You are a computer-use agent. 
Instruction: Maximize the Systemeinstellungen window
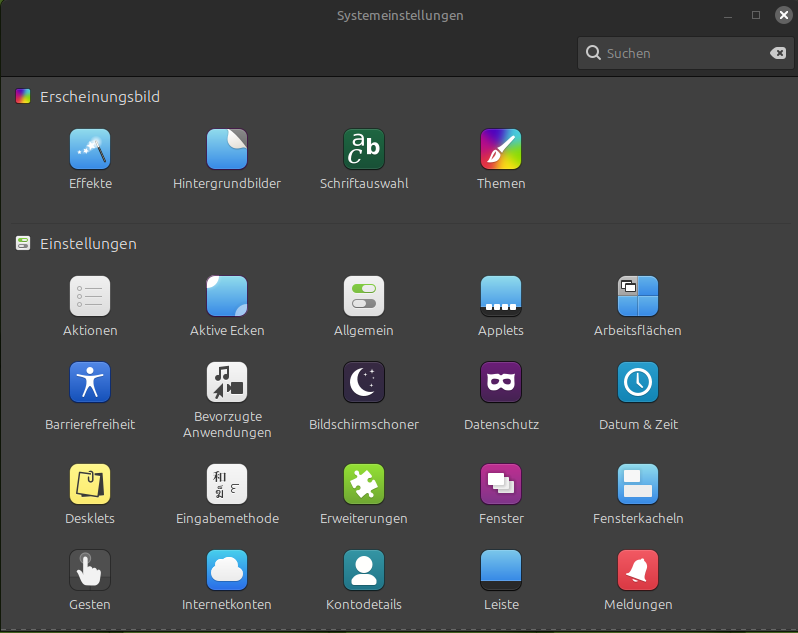tap(756, 15)
